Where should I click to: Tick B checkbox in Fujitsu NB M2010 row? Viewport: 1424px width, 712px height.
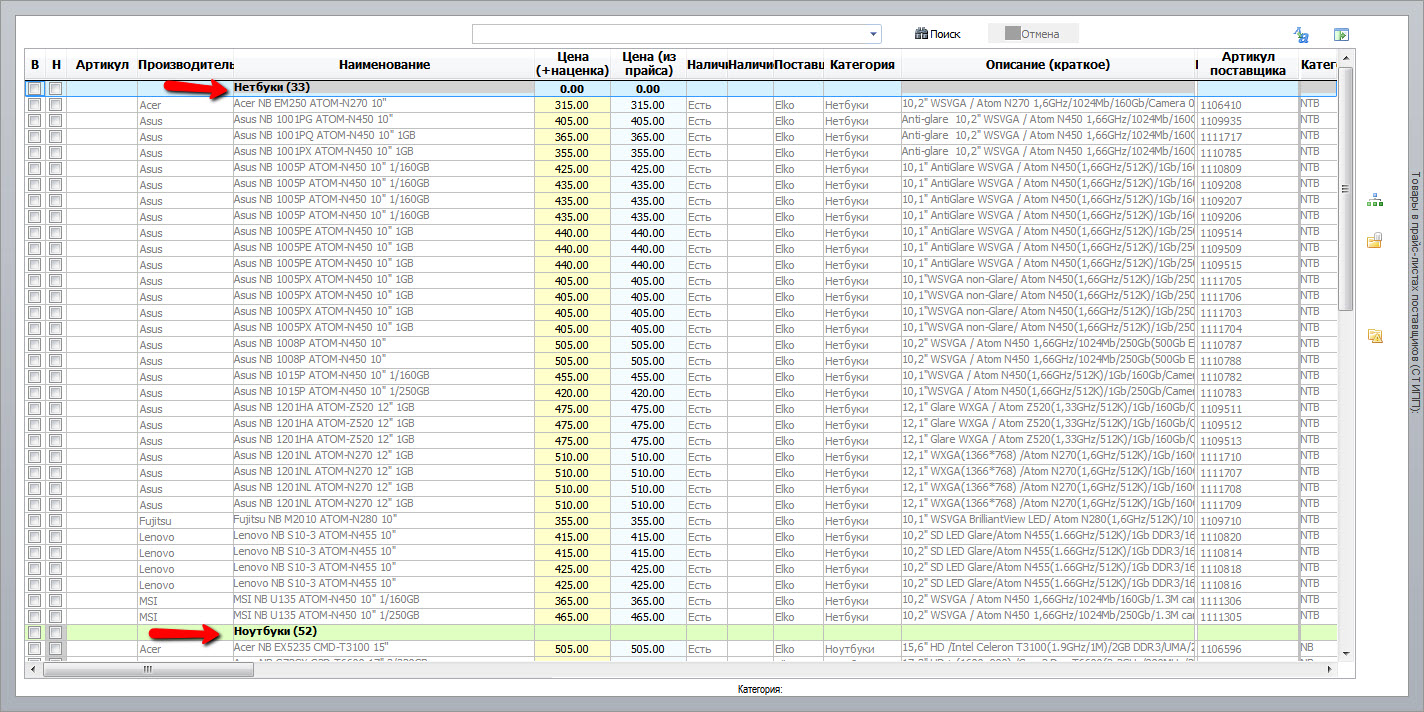[35, 521]
